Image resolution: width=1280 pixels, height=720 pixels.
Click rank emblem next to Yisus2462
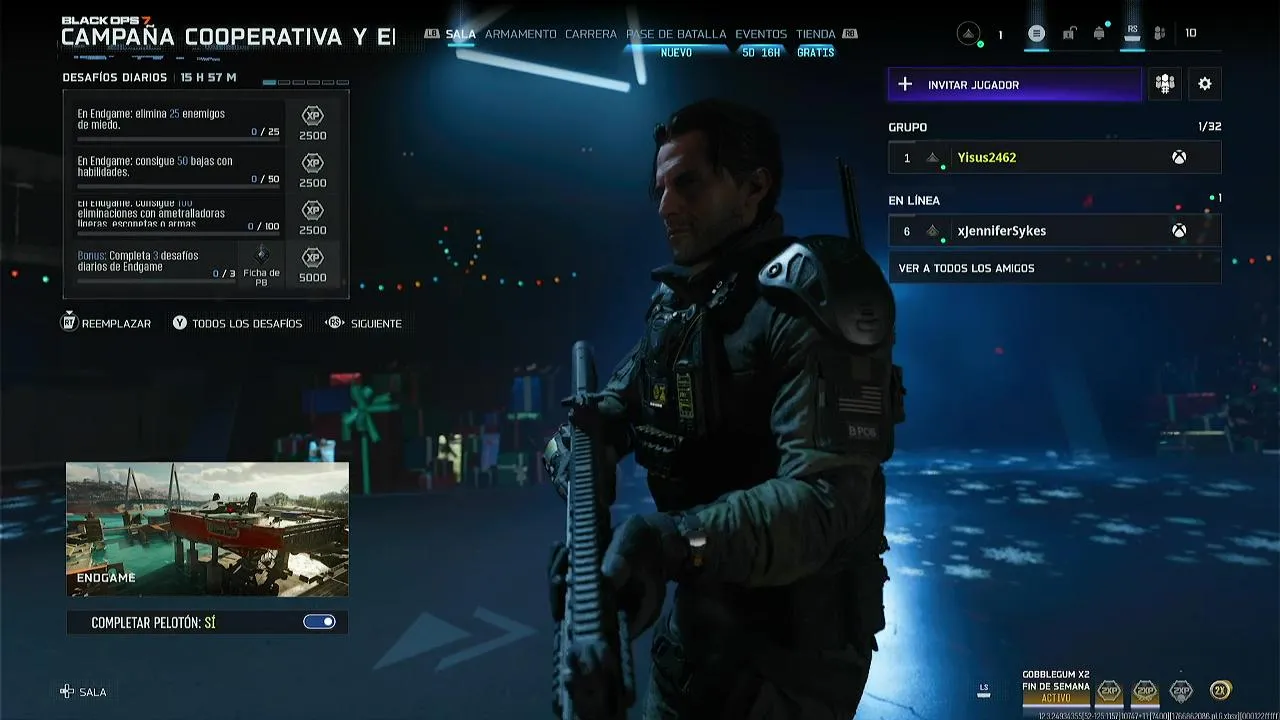pos(933,157)
